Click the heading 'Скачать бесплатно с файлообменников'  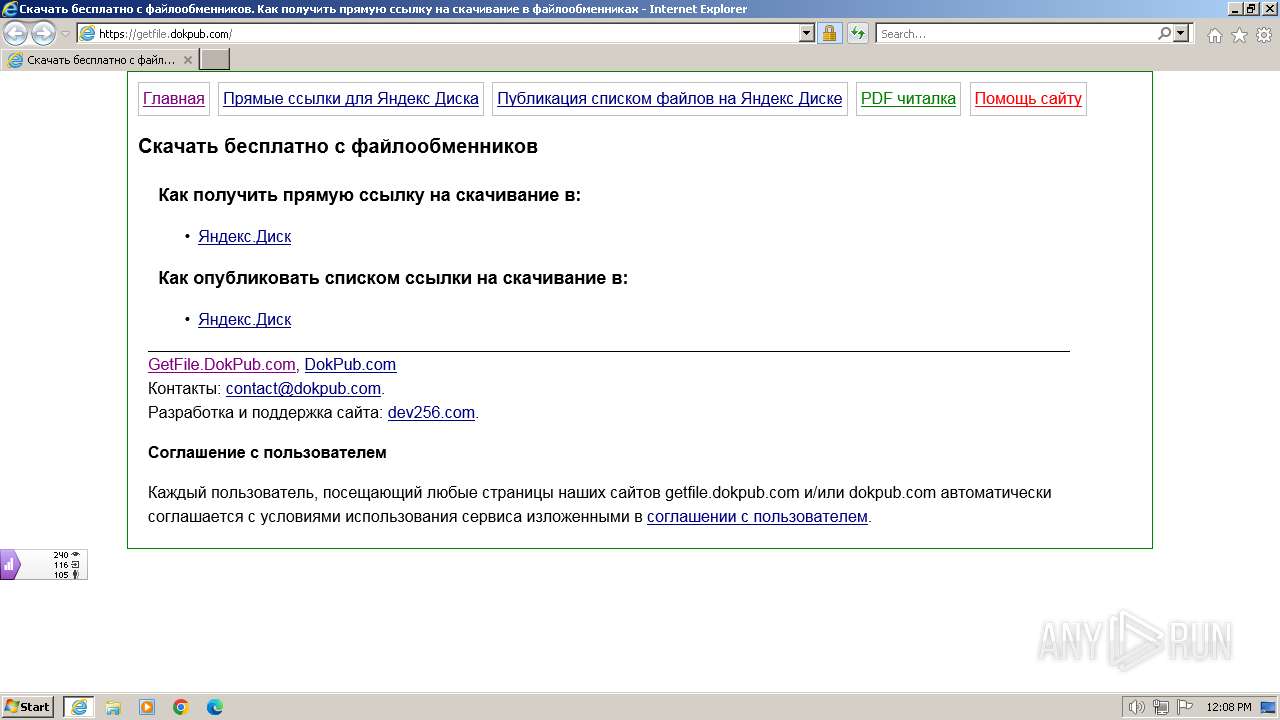[338, 147]
